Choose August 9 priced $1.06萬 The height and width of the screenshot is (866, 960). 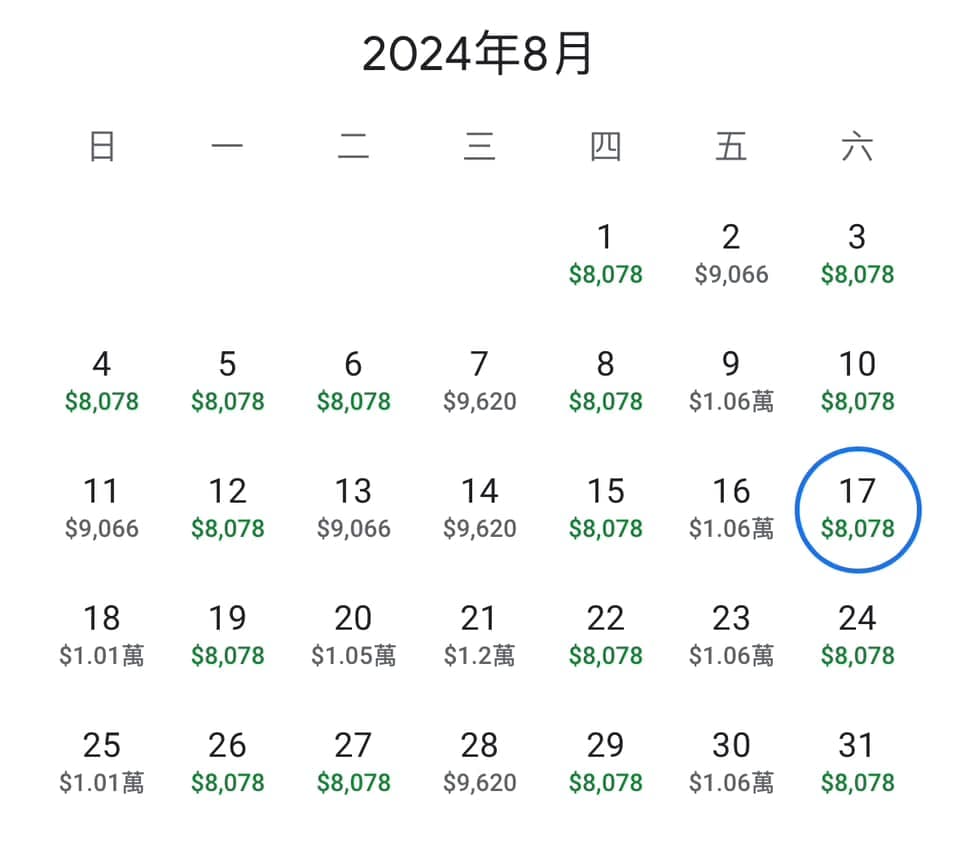tap(731, 382)
